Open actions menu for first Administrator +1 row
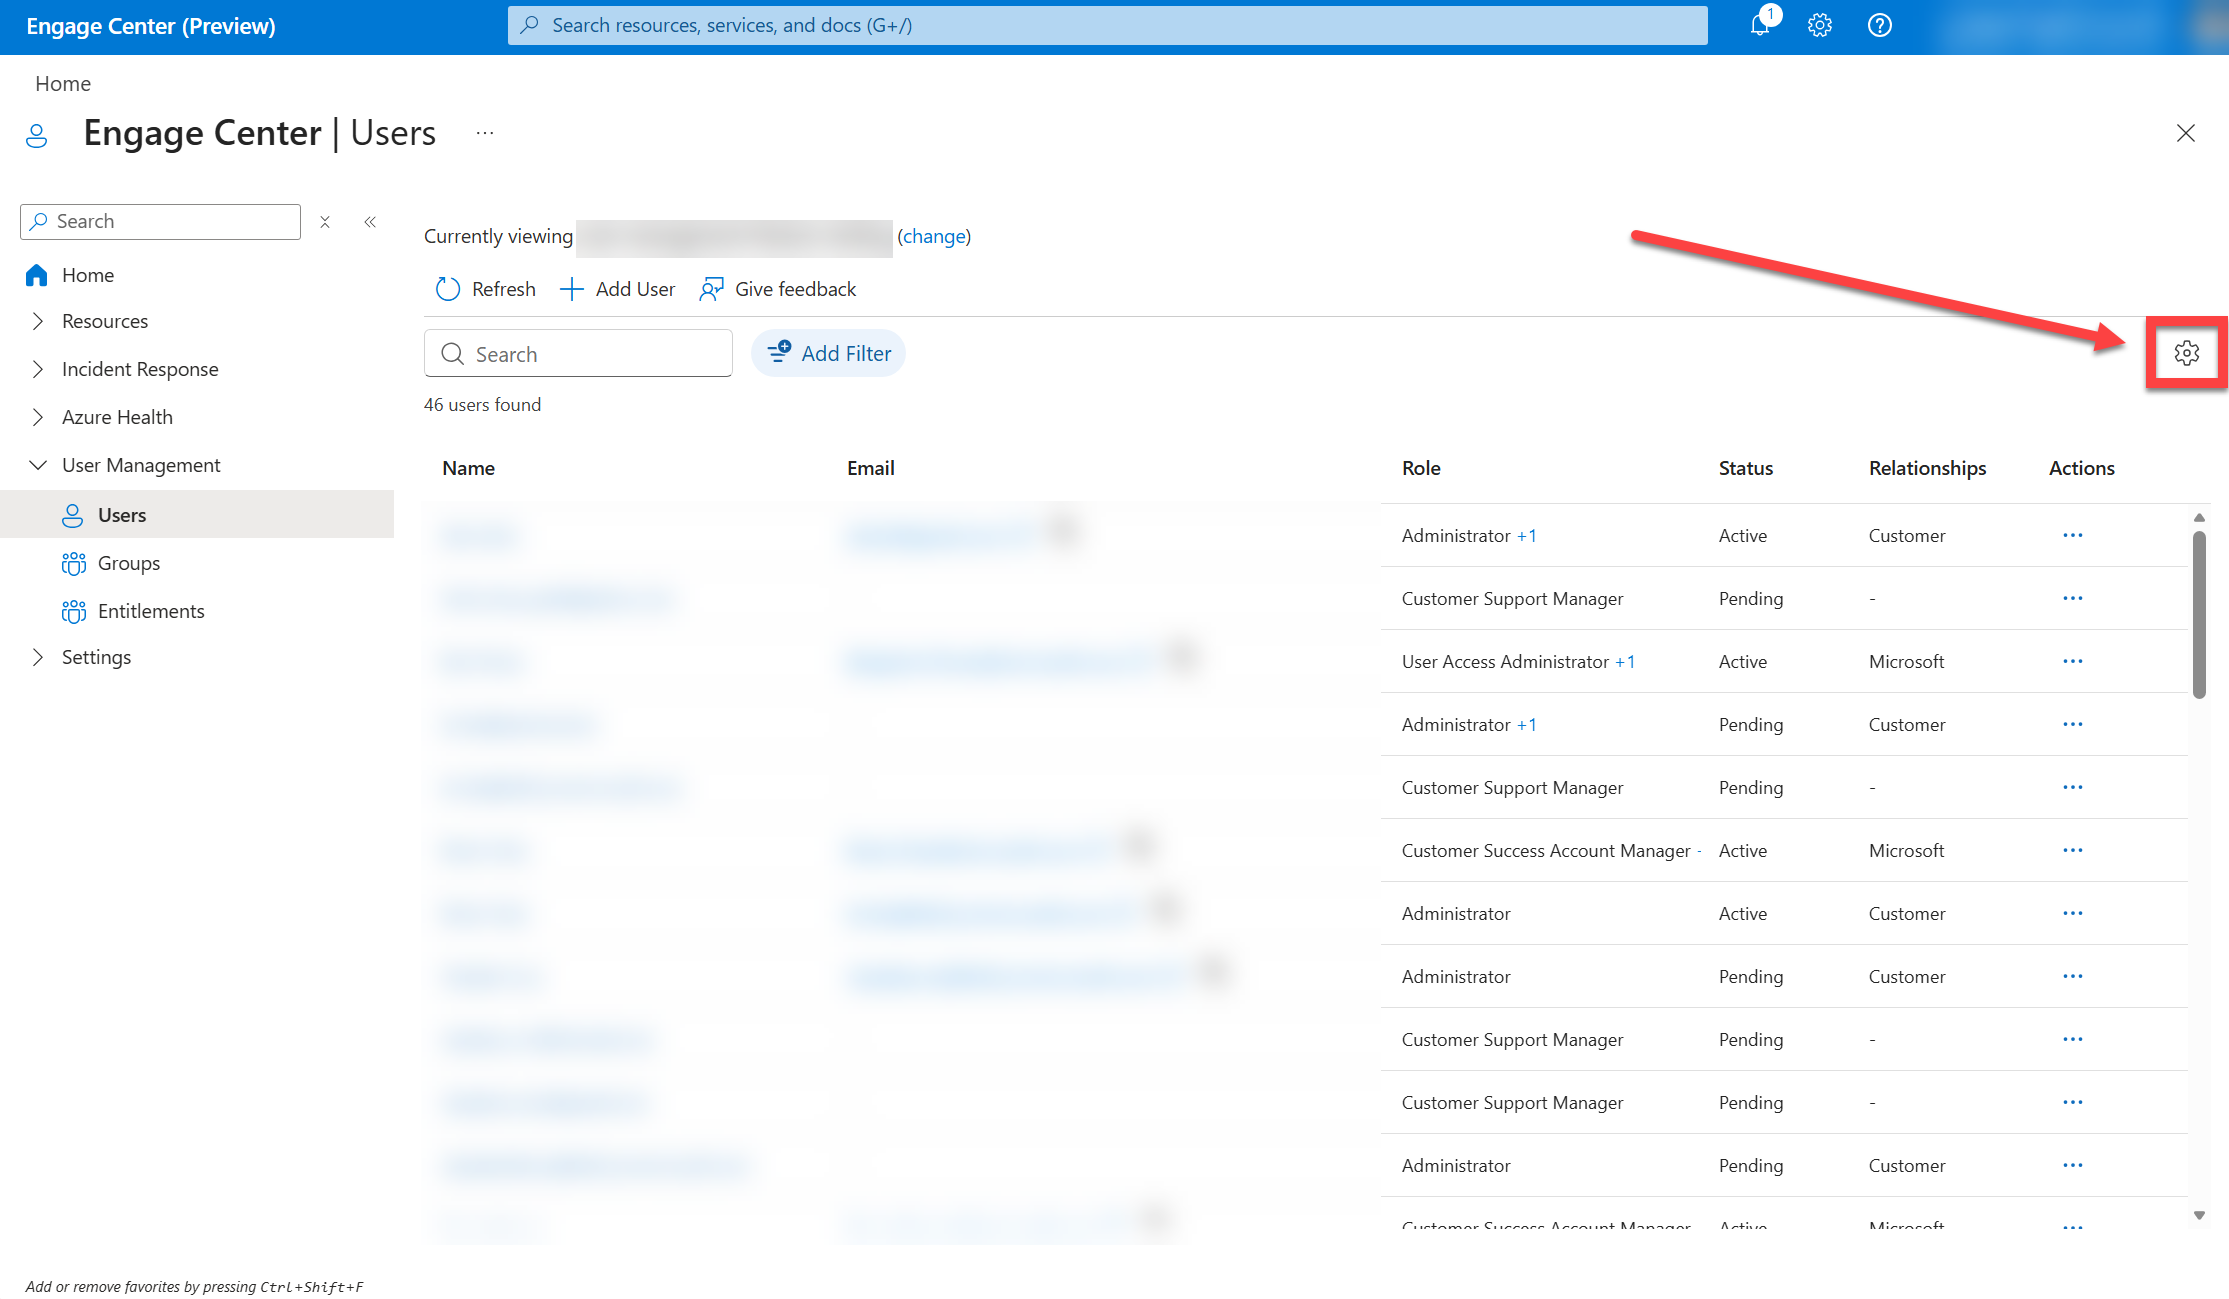The height and width of the screenshot is (1299, 2229). (x=2073, y=535)
